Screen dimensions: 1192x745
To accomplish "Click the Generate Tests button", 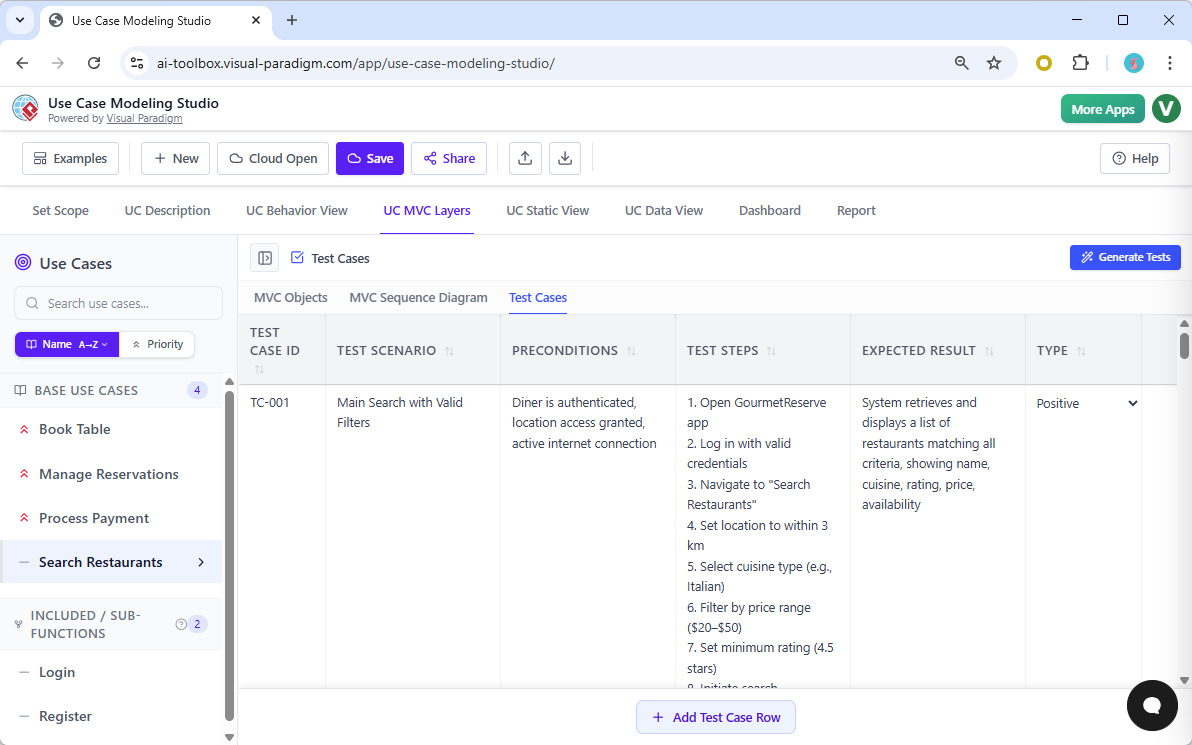I will (1125, 257).
